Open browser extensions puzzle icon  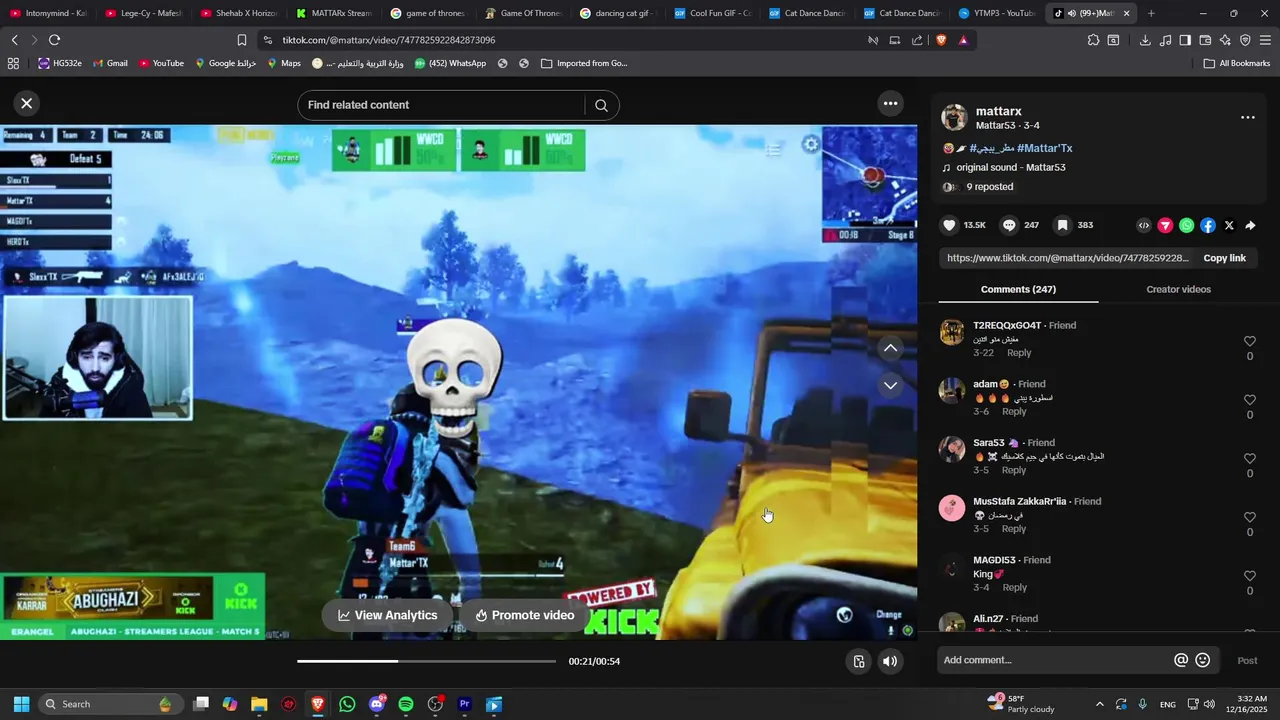[1093, 40]
